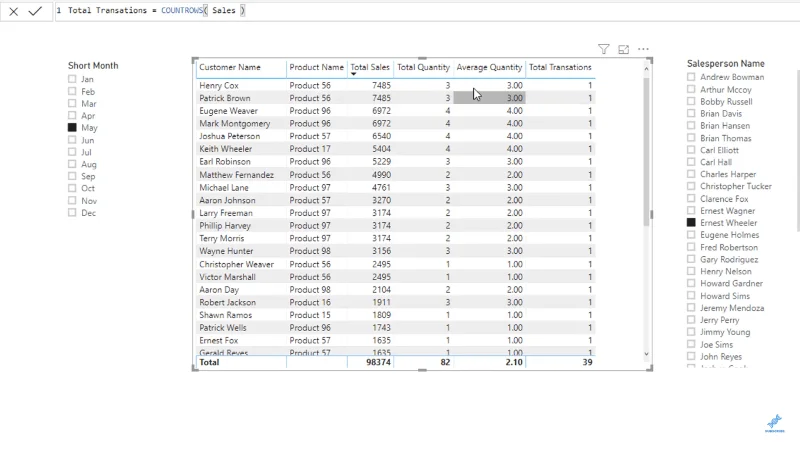Check the Arthur Mccoy checkbox
The image size is (800, 449).
point(691,89)
